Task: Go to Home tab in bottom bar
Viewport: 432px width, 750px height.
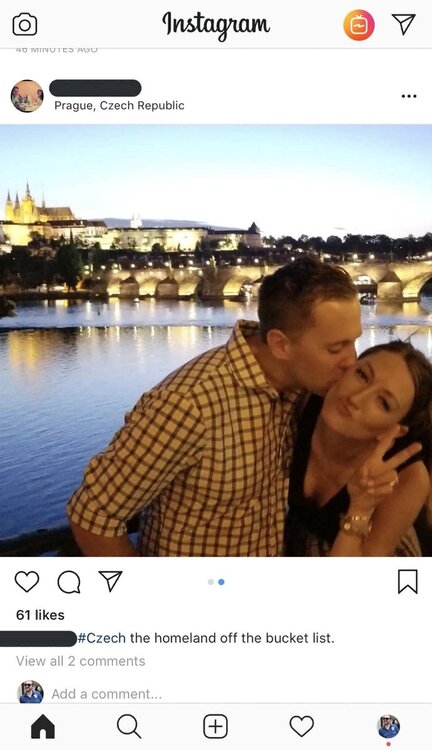Action: click(x=43, y=727)
